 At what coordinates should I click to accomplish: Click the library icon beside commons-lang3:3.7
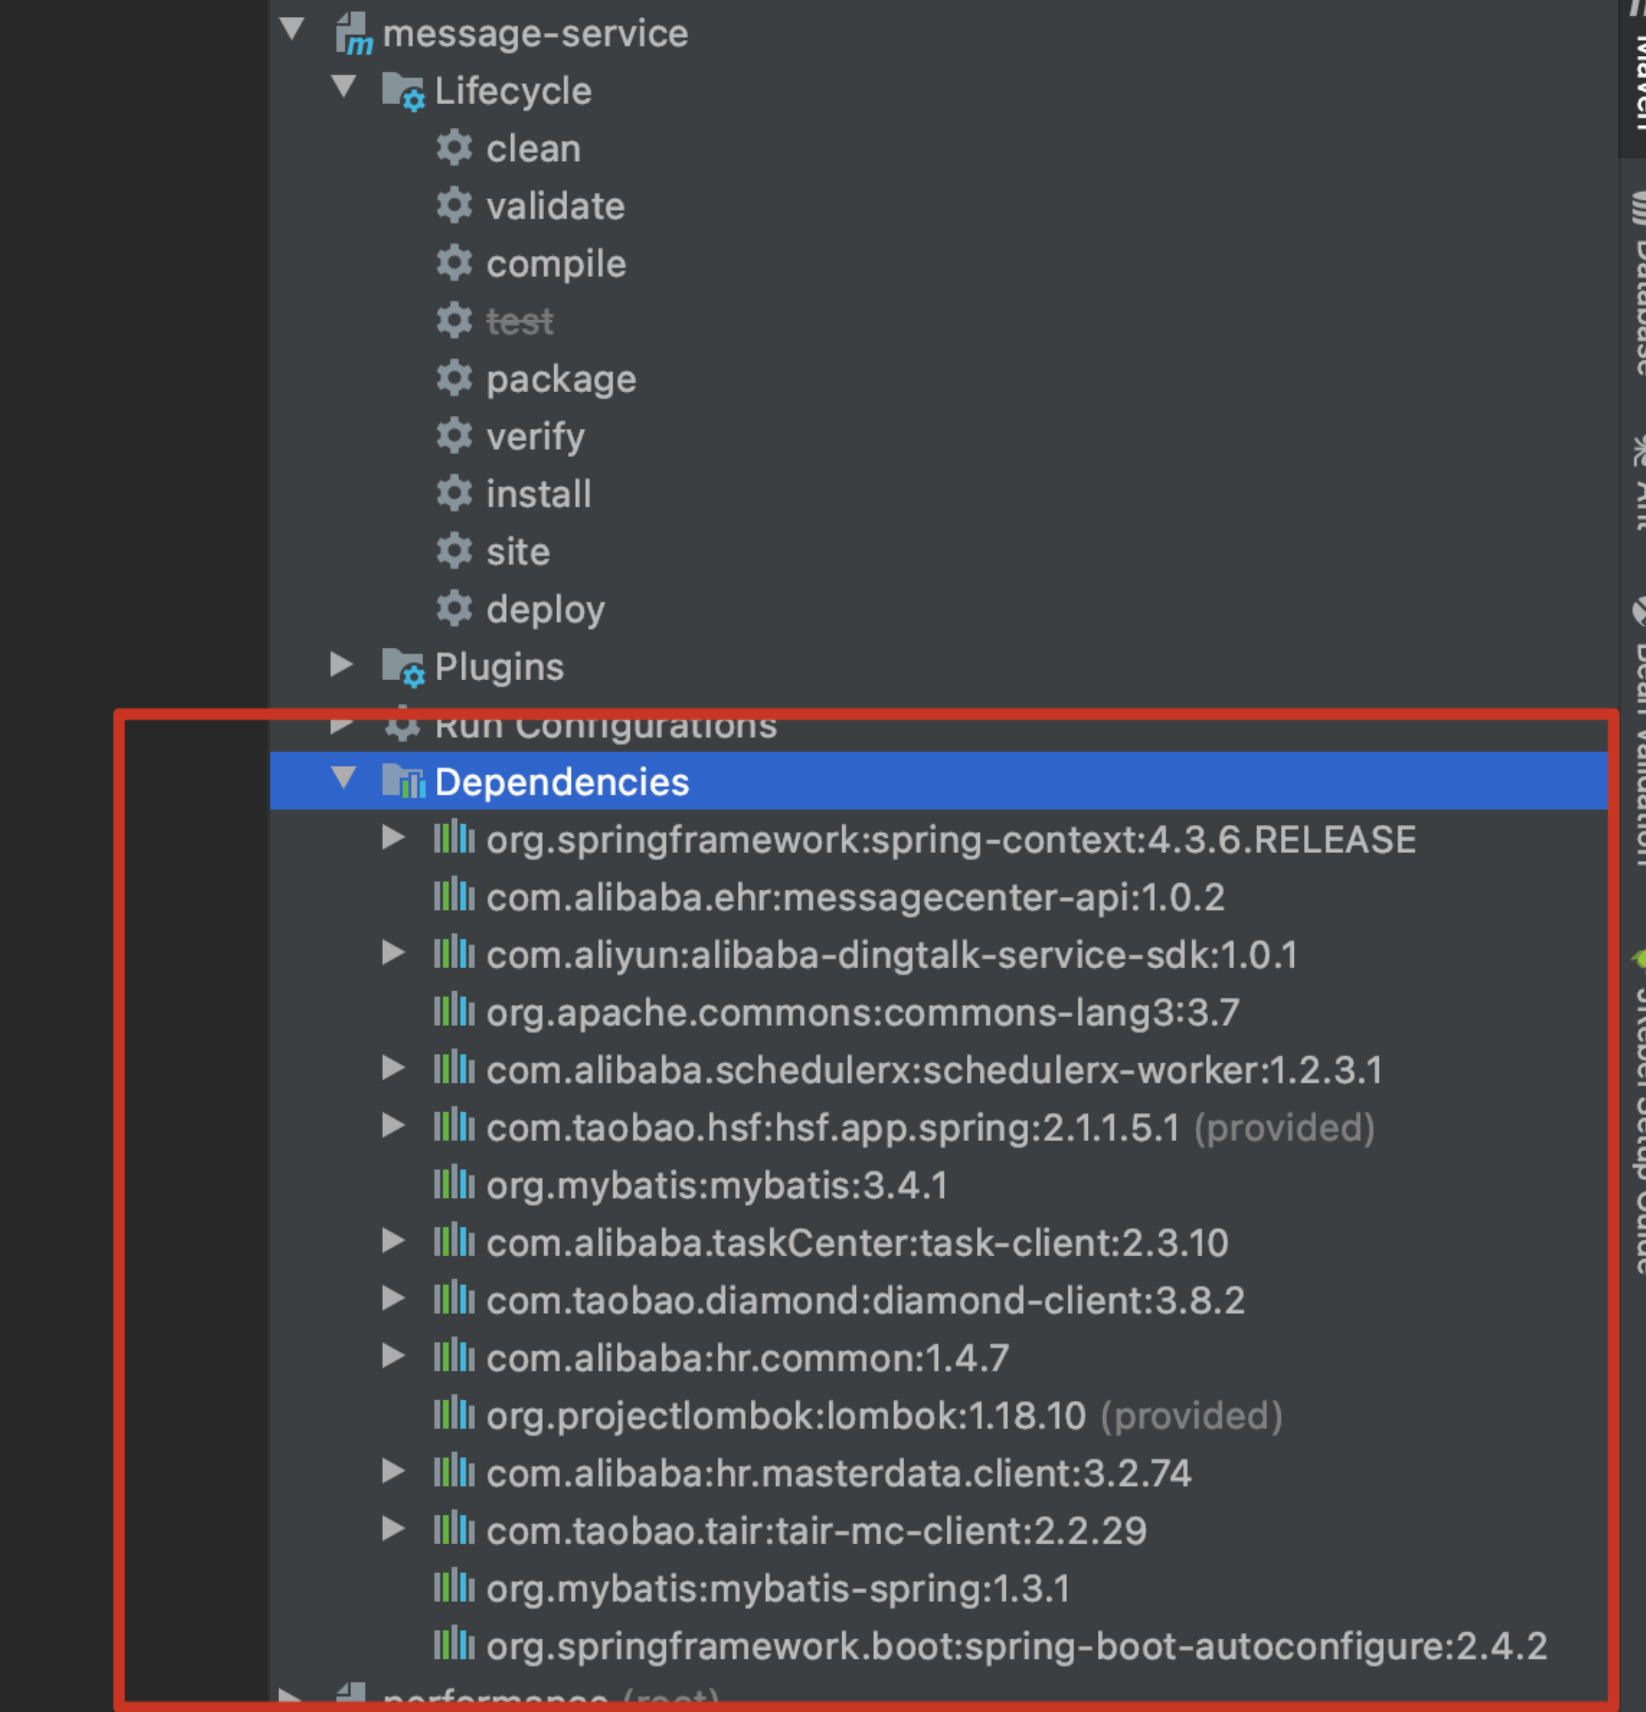(454, 1011)
